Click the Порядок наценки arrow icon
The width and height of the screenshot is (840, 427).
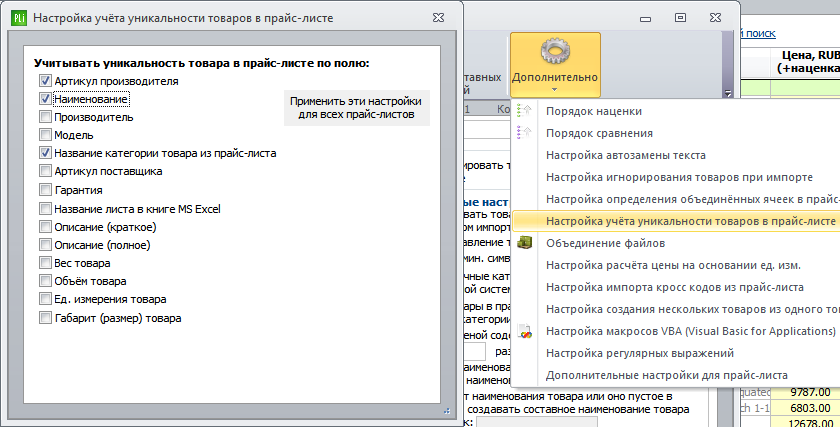tap(524, 111)
